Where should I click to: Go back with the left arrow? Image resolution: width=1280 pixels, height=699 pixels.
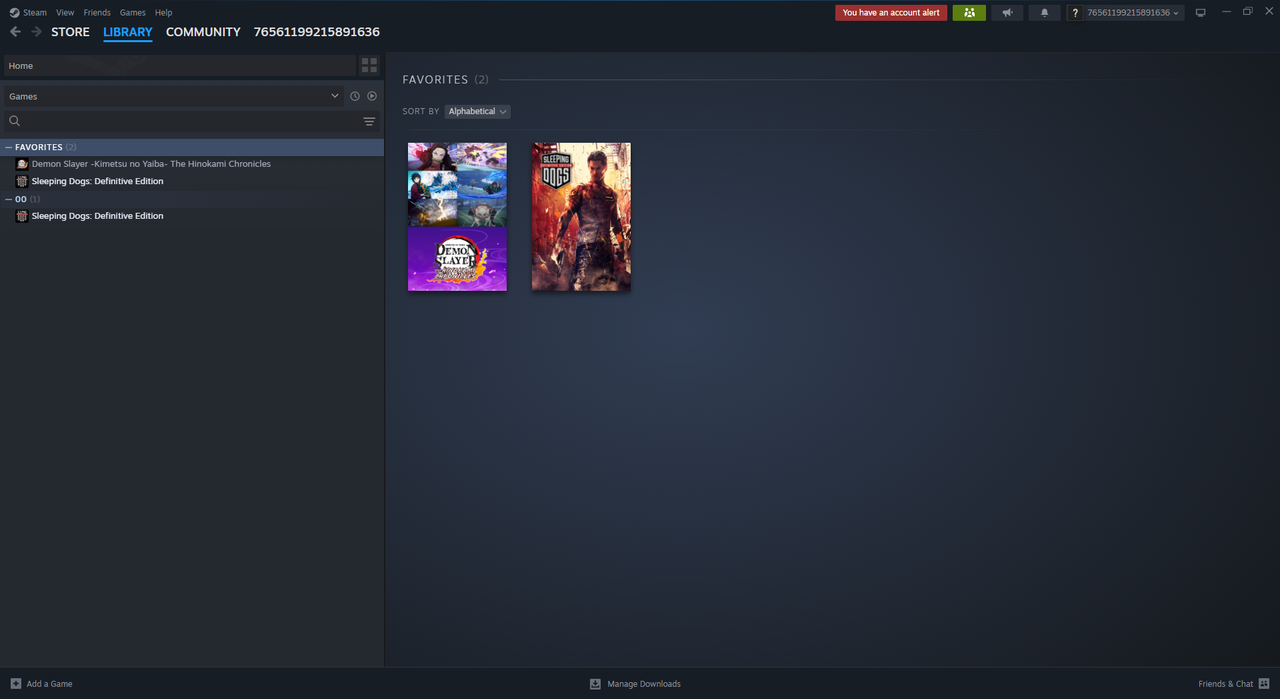pyautogui.click(x=15, y=32)
